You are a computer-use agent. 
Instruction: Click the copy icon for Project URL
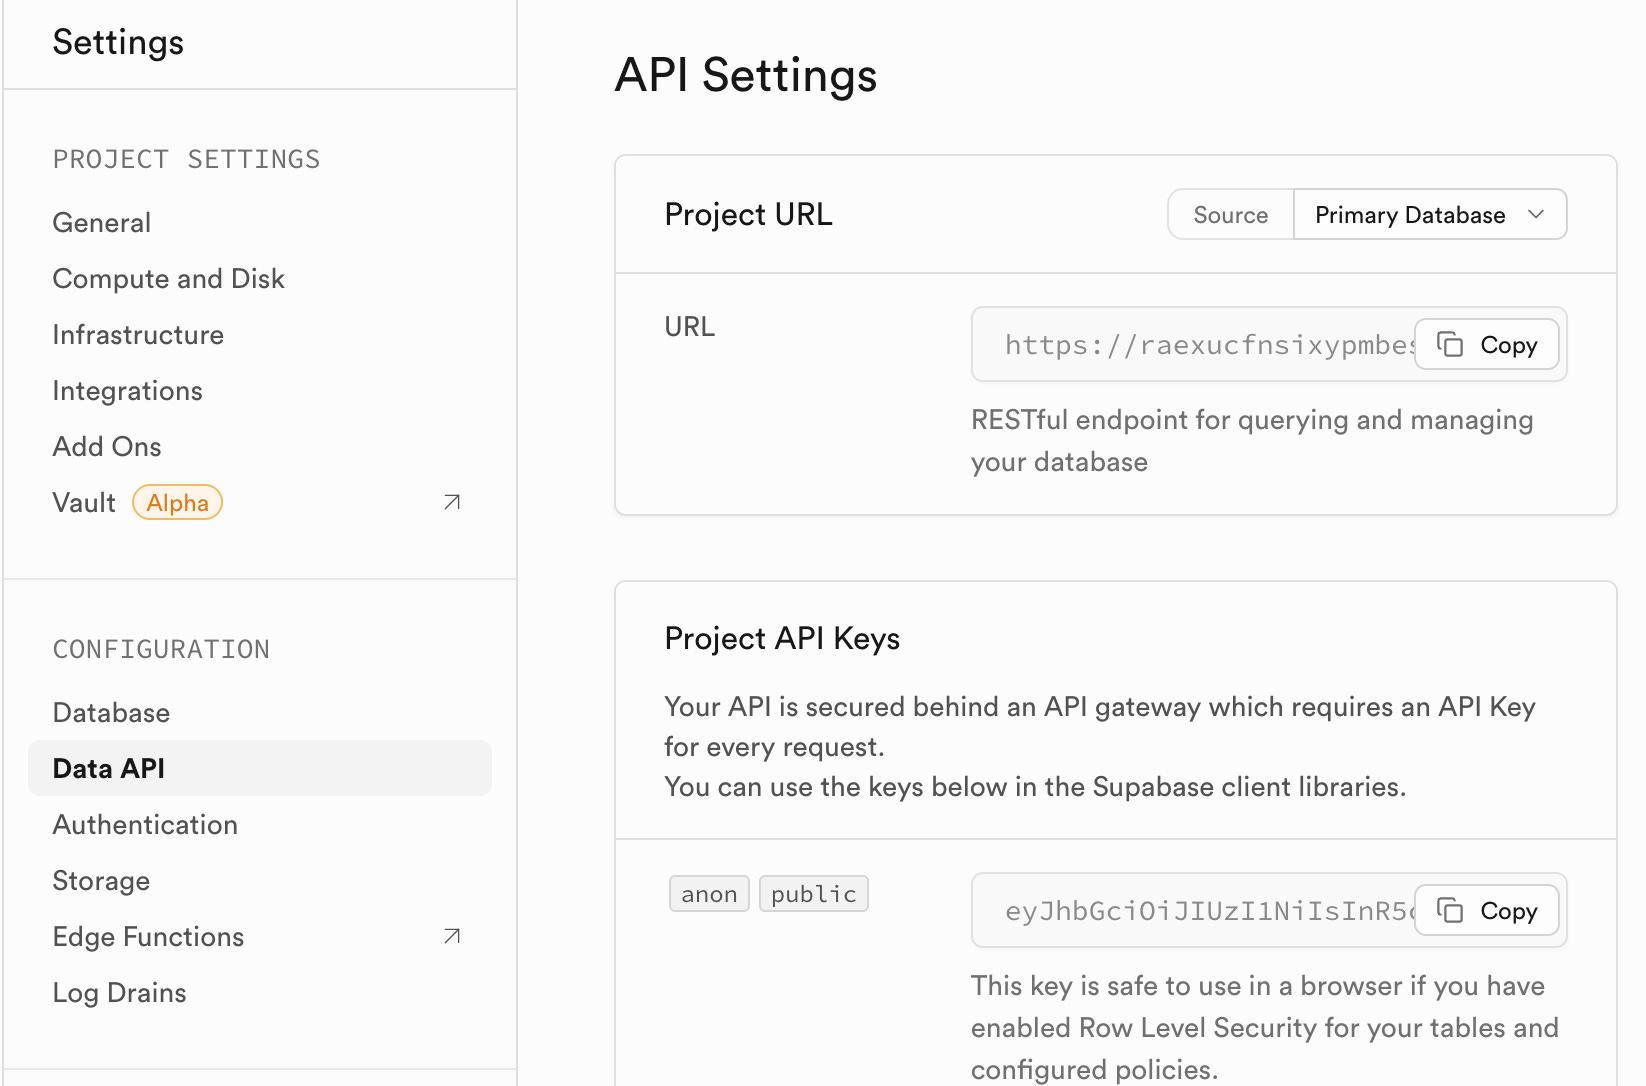(1450, 345)
